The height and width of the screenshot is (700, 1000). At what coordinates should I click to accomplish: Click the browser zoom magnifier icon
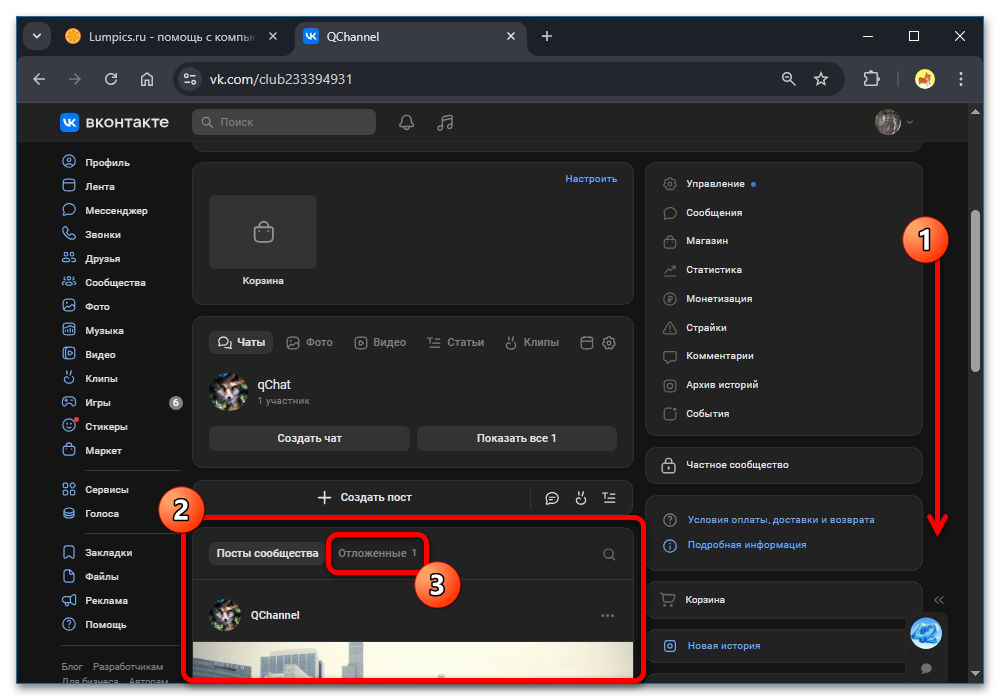[788, 79]
